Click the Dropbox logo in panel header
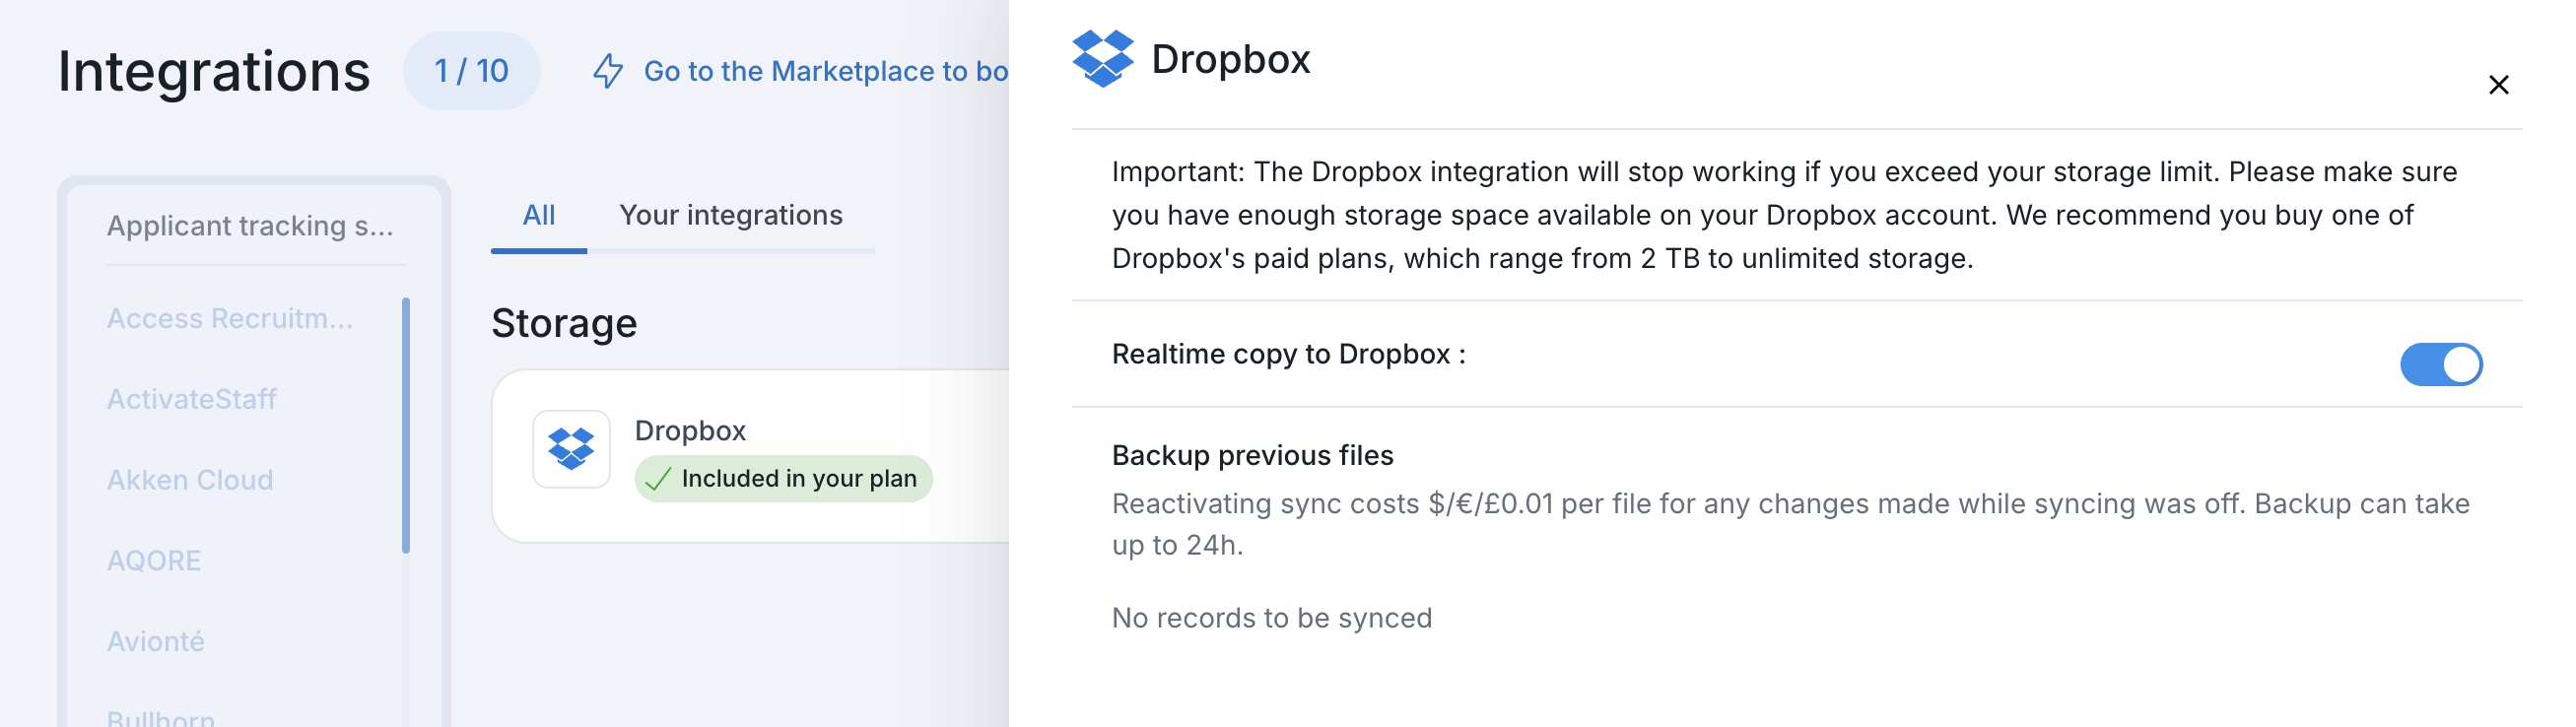The width and height of the screenshot is (2576, 727). pyautogui.click(x=1103, y=58)
